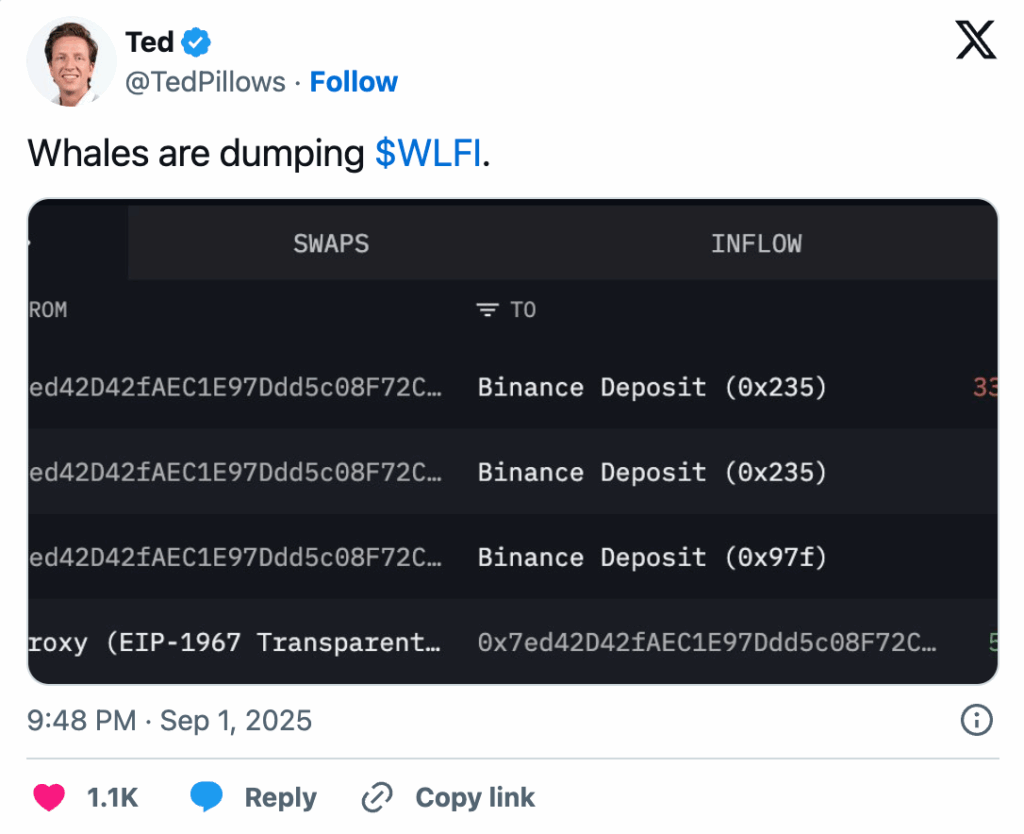Click Ted's profile avatar photo

(x=71, y=61)
